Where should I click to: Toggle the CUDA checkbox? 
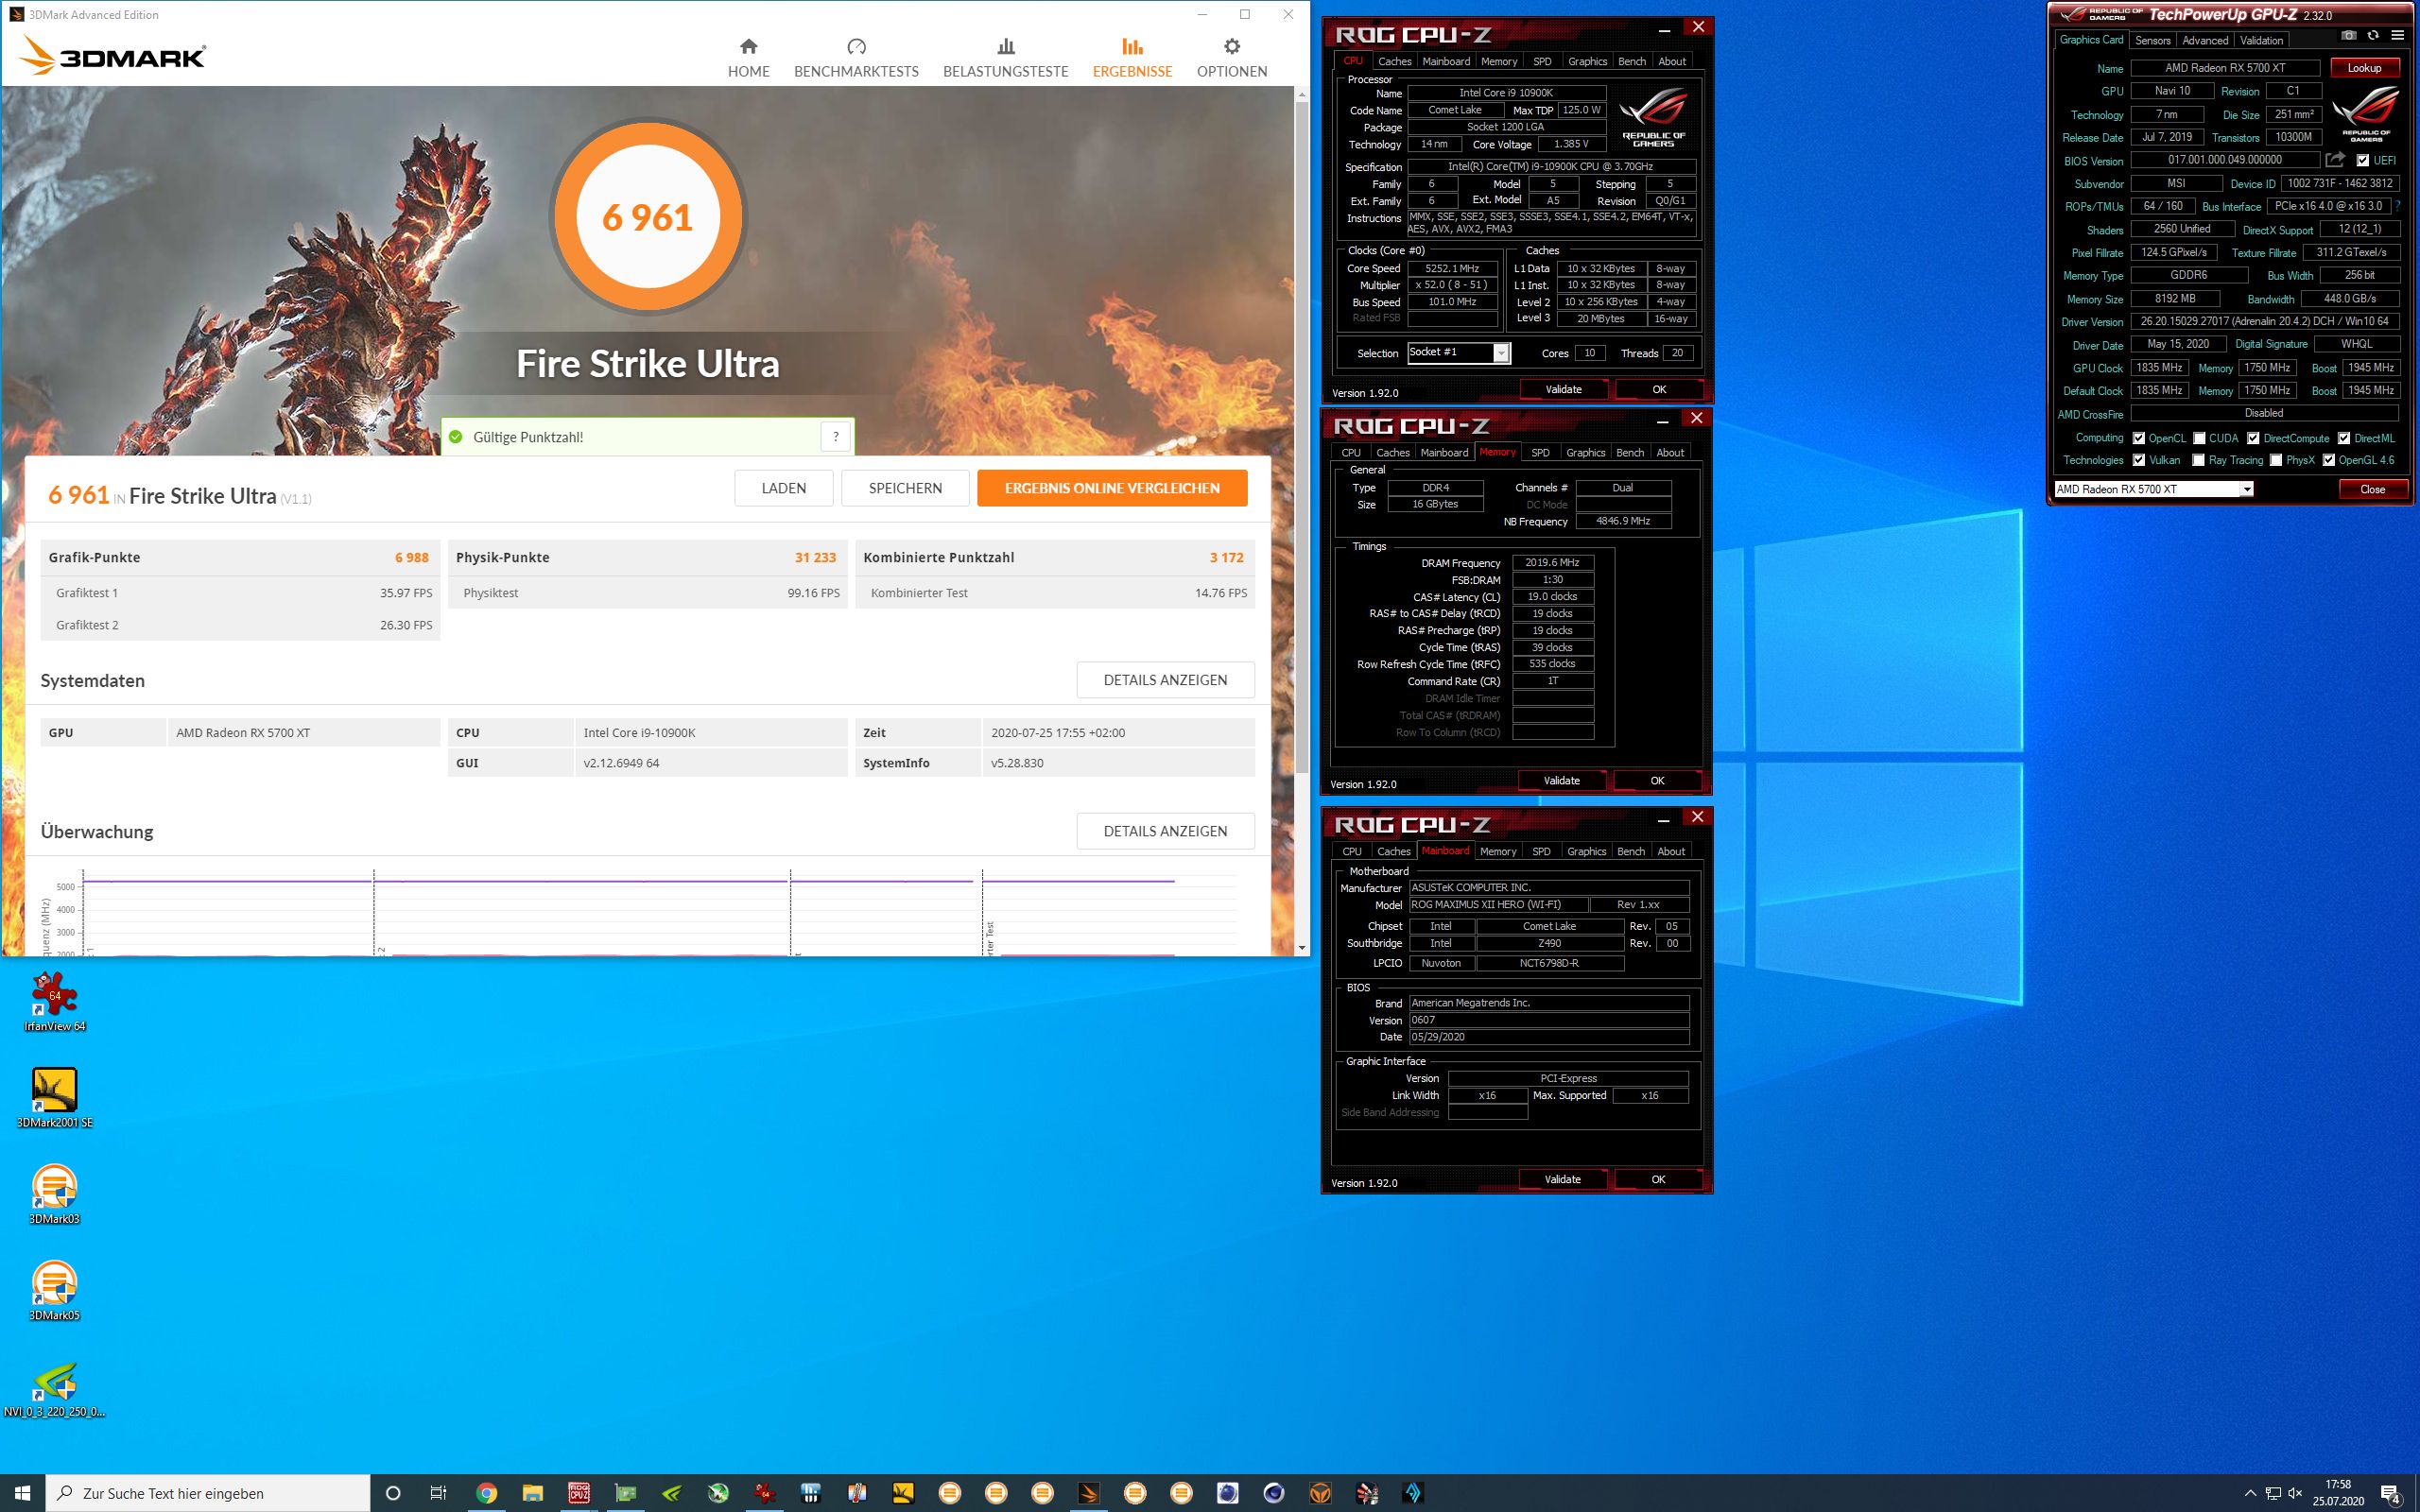coord(2199,438)
